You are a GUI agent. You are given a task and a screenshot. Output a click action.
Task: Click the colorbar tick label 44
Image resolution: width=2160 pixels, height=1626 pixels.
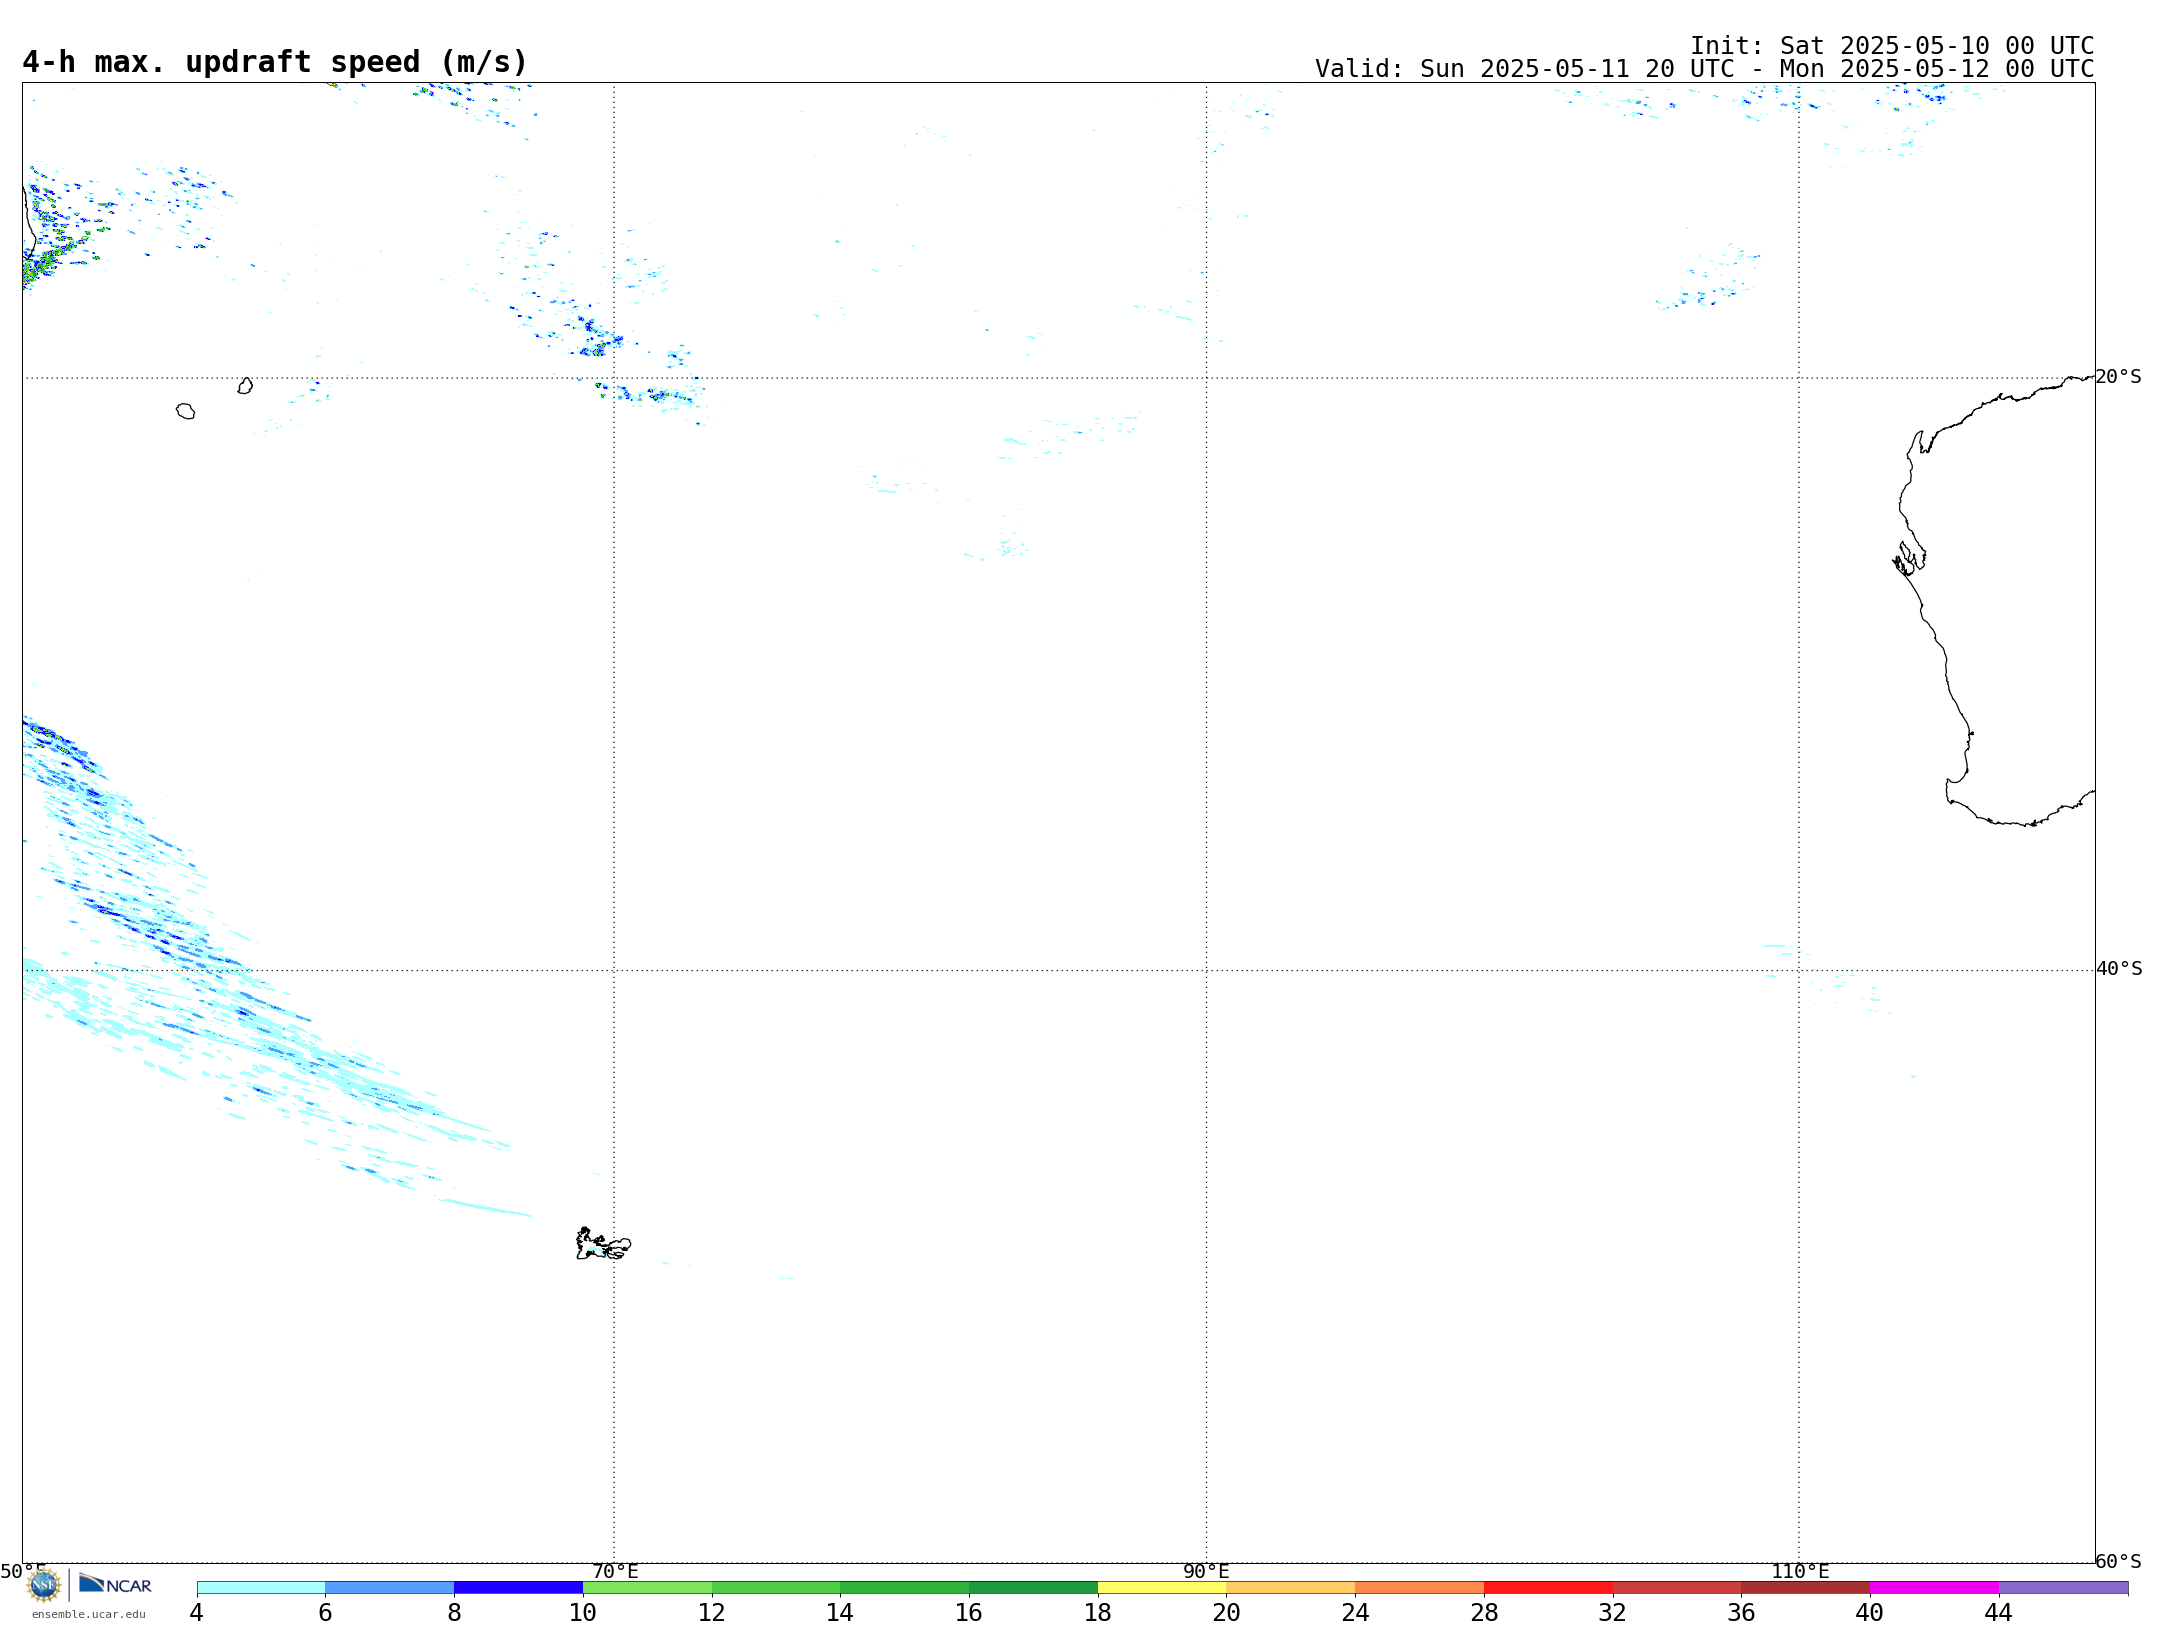click(x=1998, y=1613)
